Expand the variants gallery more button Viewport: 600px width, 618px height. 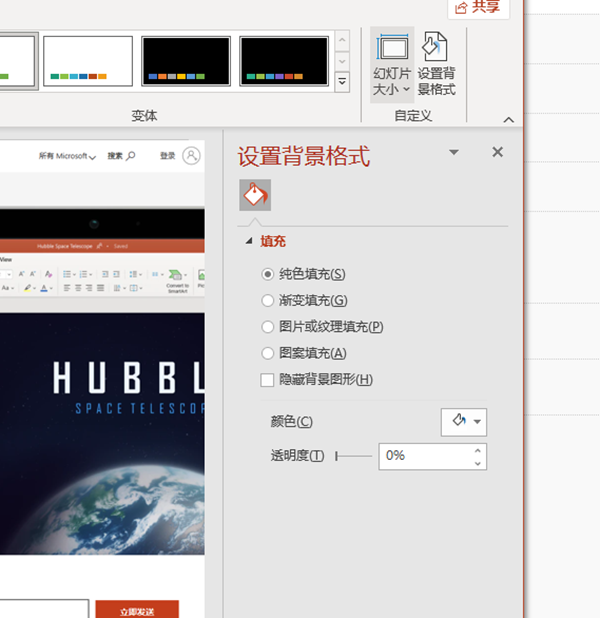342,82
